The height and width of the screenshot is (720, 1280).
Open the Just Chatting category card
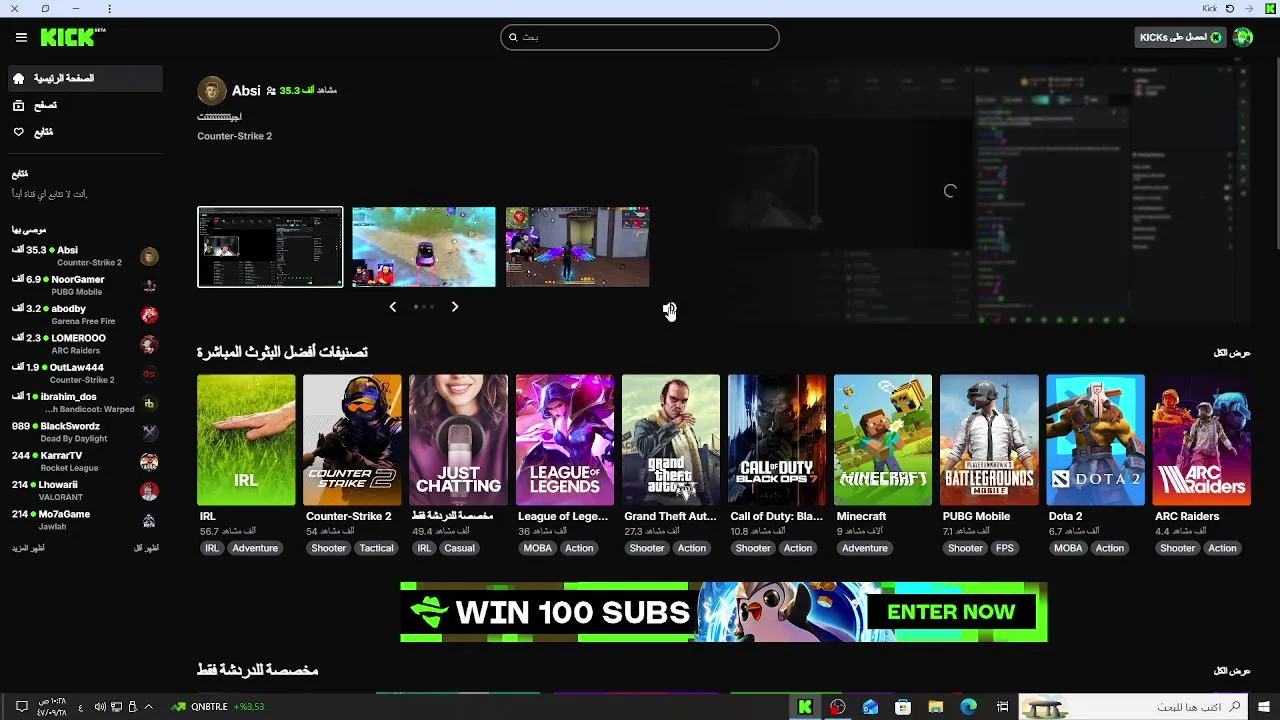tap(458, 440)
